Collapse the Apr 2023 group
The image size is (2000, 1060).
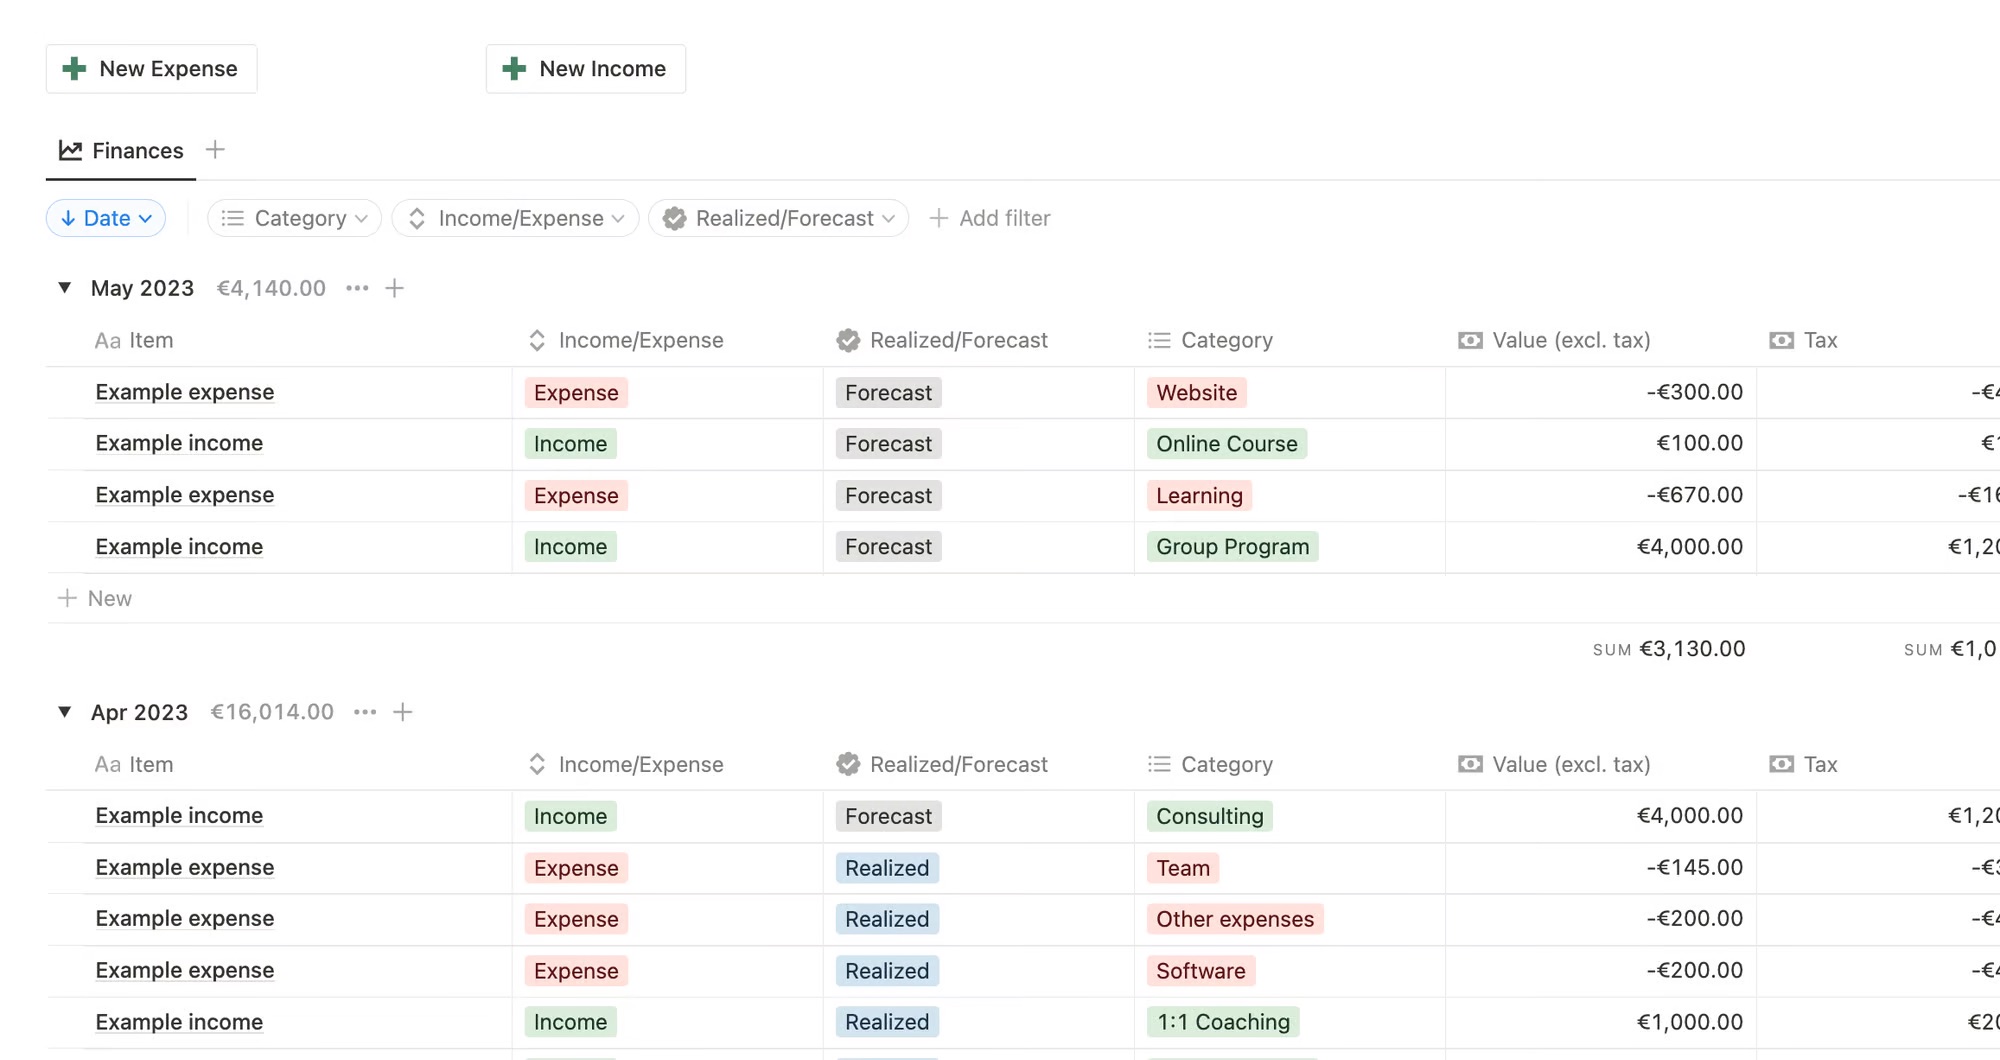click(65, 712)
